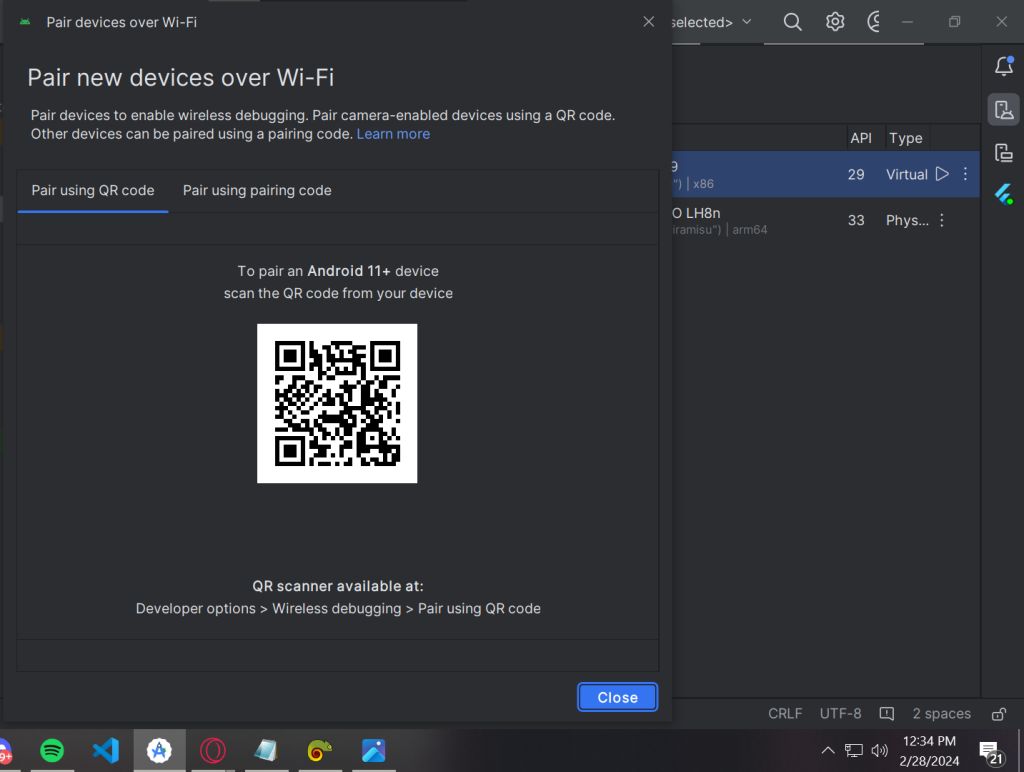Screen dimensions: 1024x772
Task: Open more actions for the API 29 virtual device
Action: tap(965, 174)
